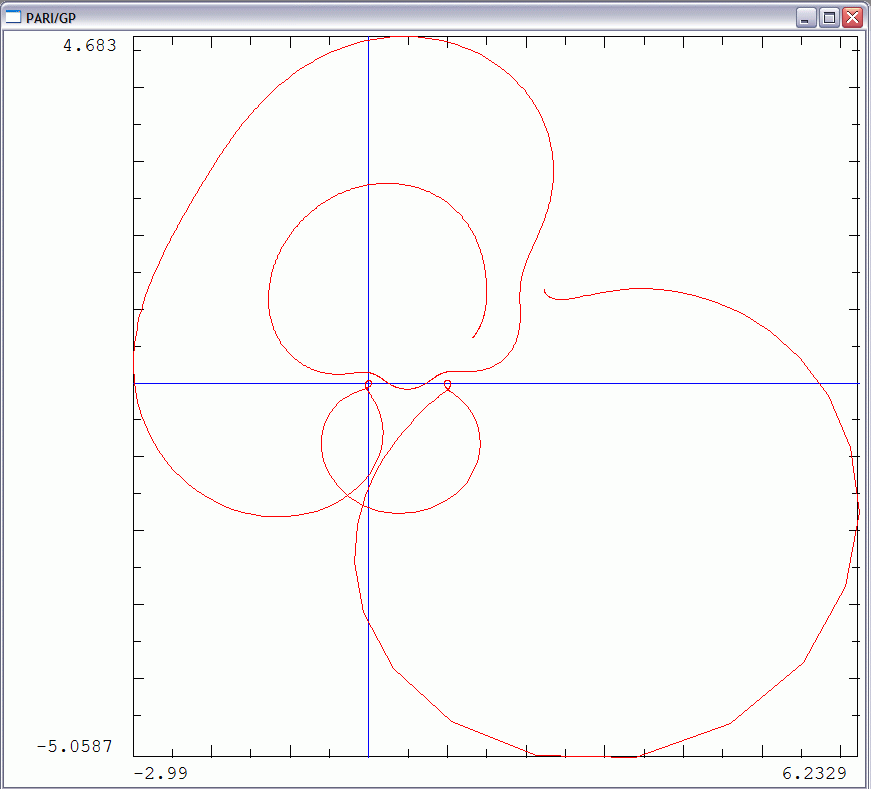Click the 6.2329 x-axis maximum label
This screenshot has height=789, width=871.
click(x=815, y=773)
